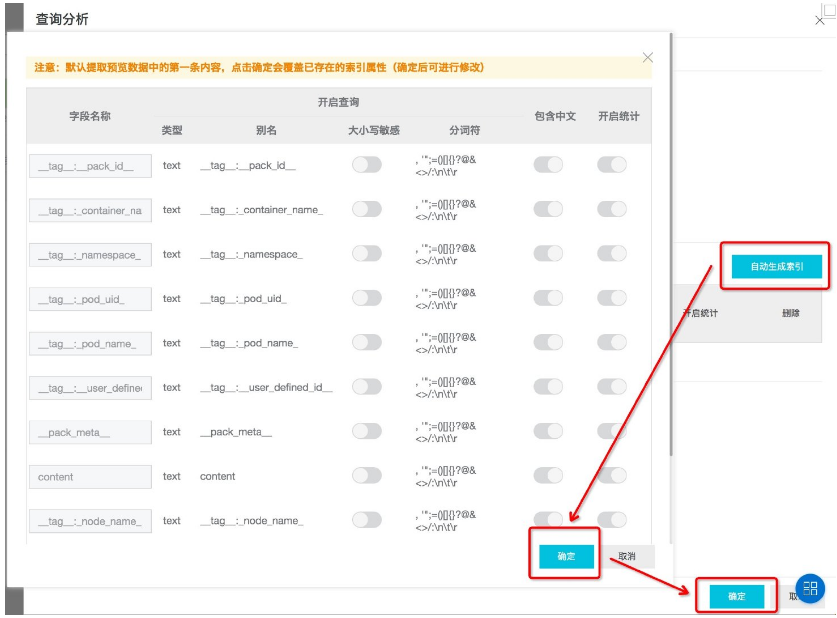
Task: Enable 开启统计 for __tag__:_pod_uid_
Action: coord(612,298)
